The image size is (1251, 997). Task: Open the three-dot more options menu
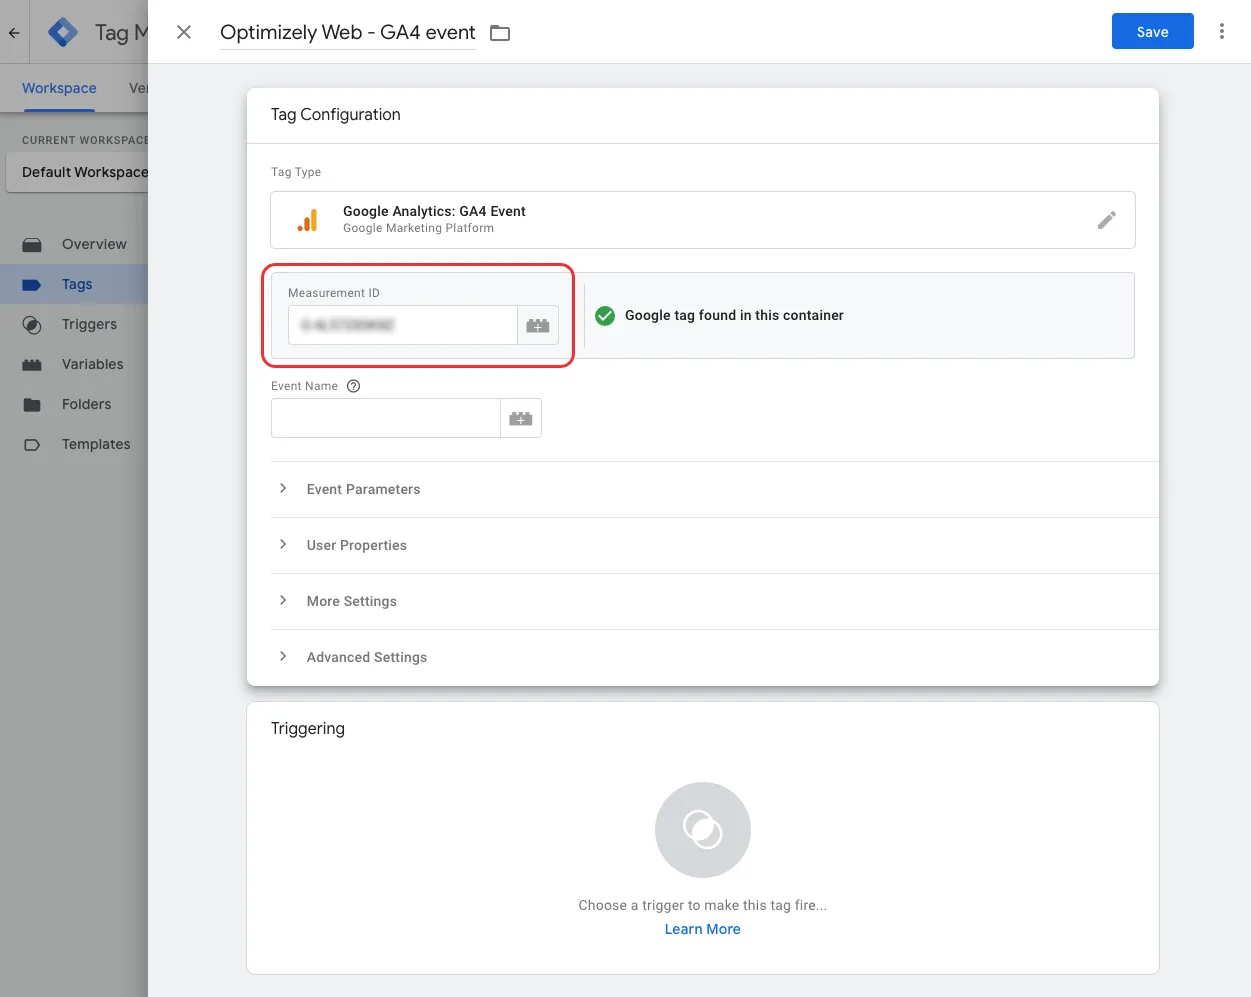coord(1221,31)
